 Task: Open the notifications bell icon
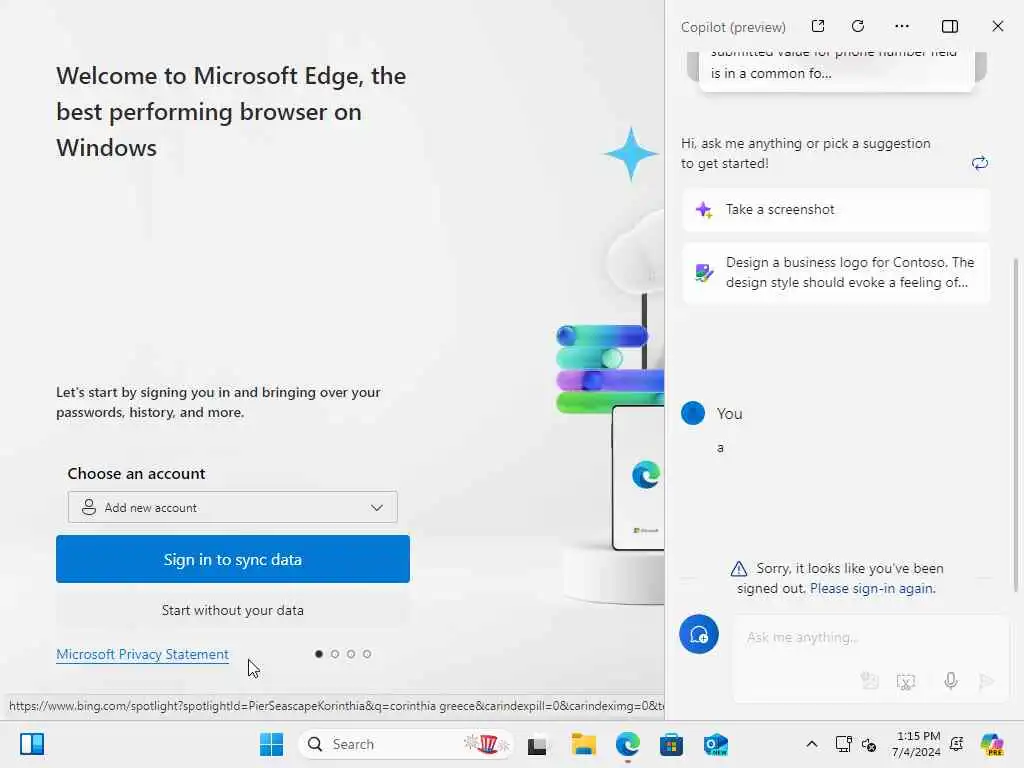coord(957,744)
